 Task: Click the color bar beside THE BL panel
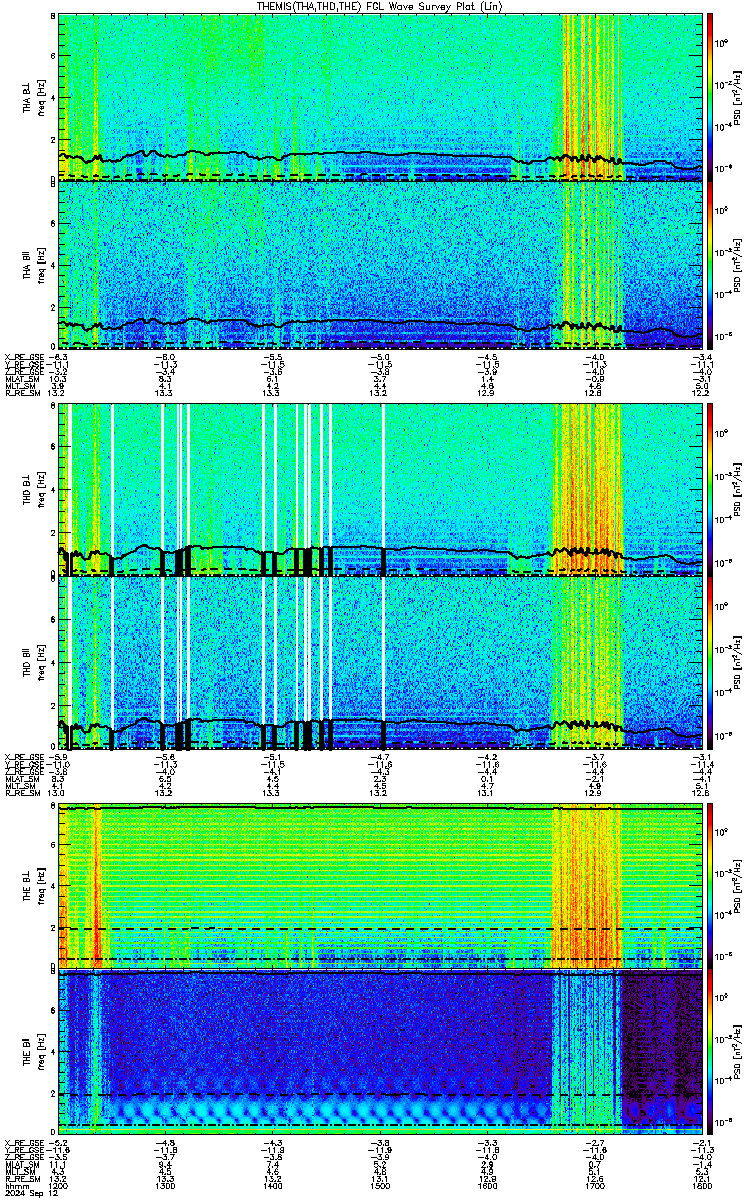point(710,886)
